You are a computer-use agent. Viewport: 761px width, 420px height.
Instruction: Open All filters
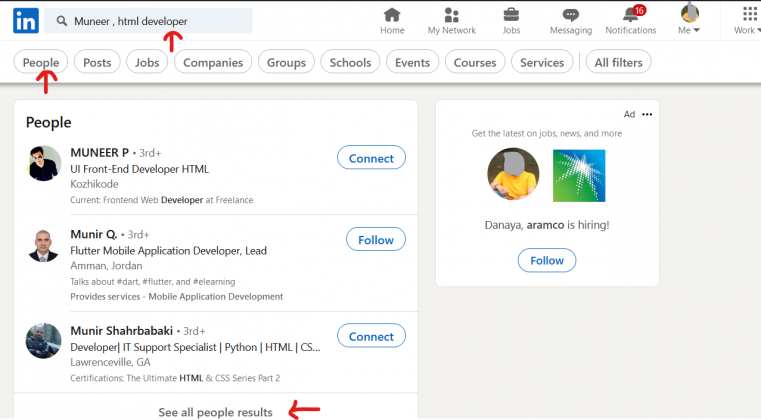point(618,62)
